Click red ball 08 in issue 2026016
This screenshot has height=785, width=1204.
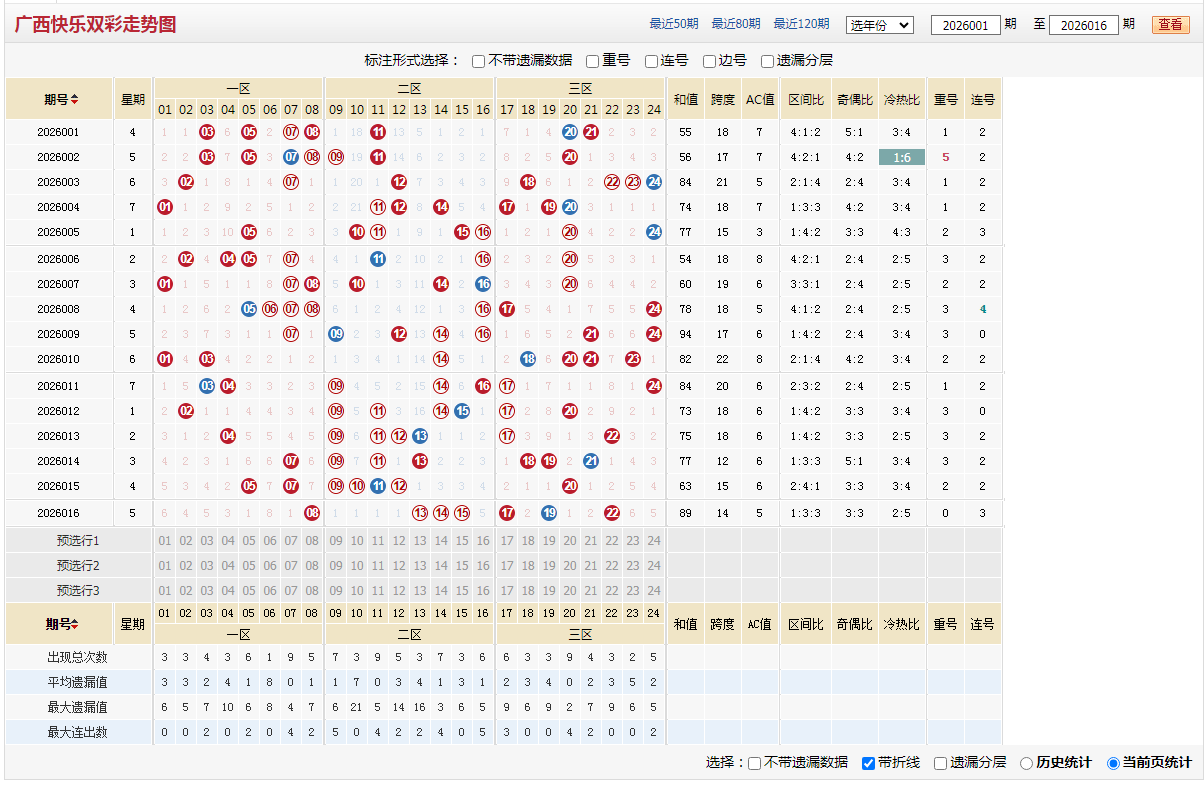coord(312,513)
